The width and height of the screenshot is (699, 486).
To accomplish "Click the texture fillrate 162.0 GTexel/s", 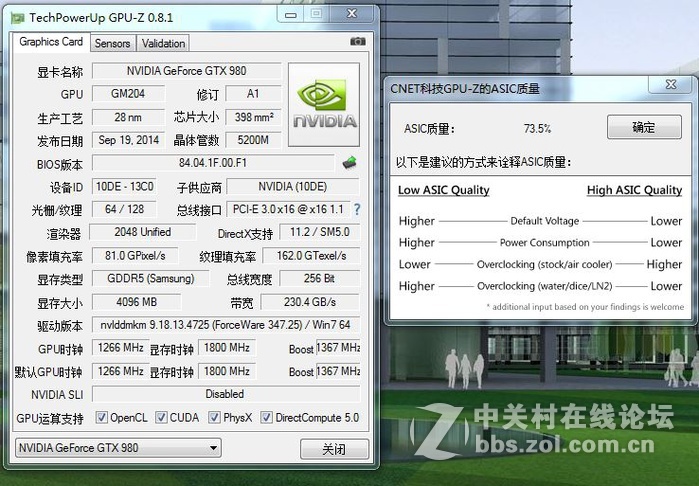I will (x=311, y=255).
